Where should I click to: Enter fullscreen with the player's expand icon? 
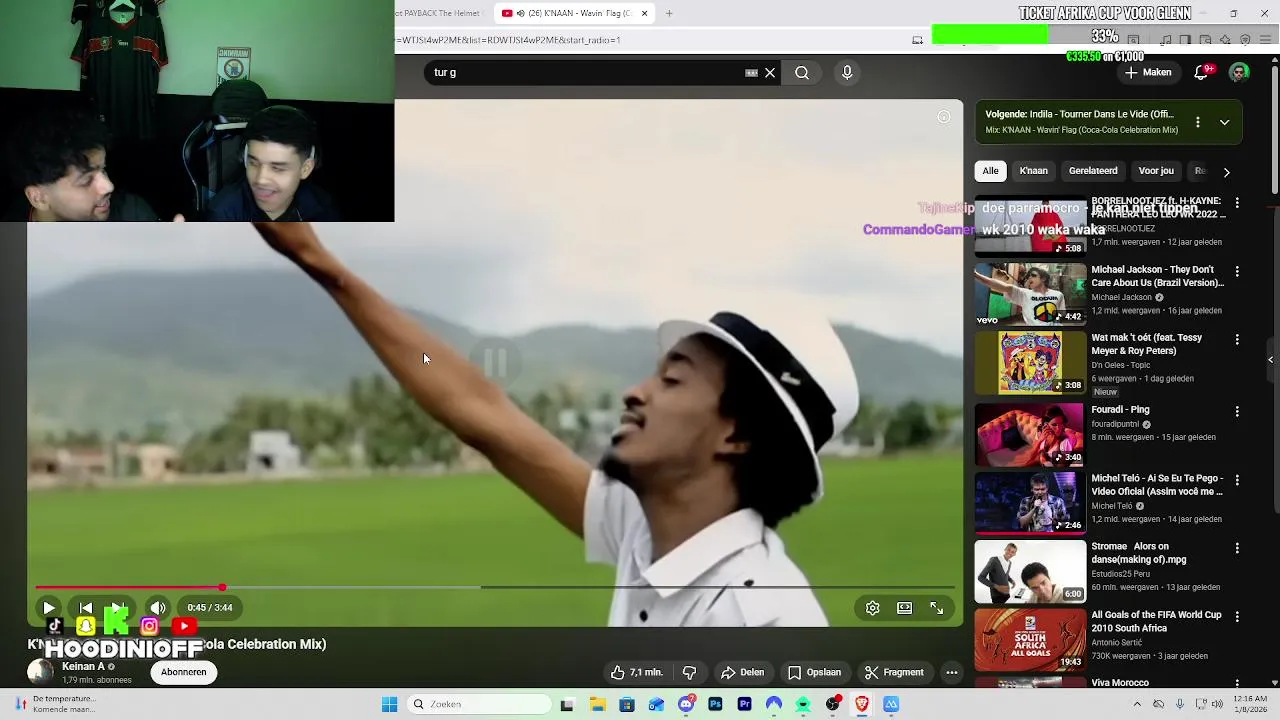937,608
